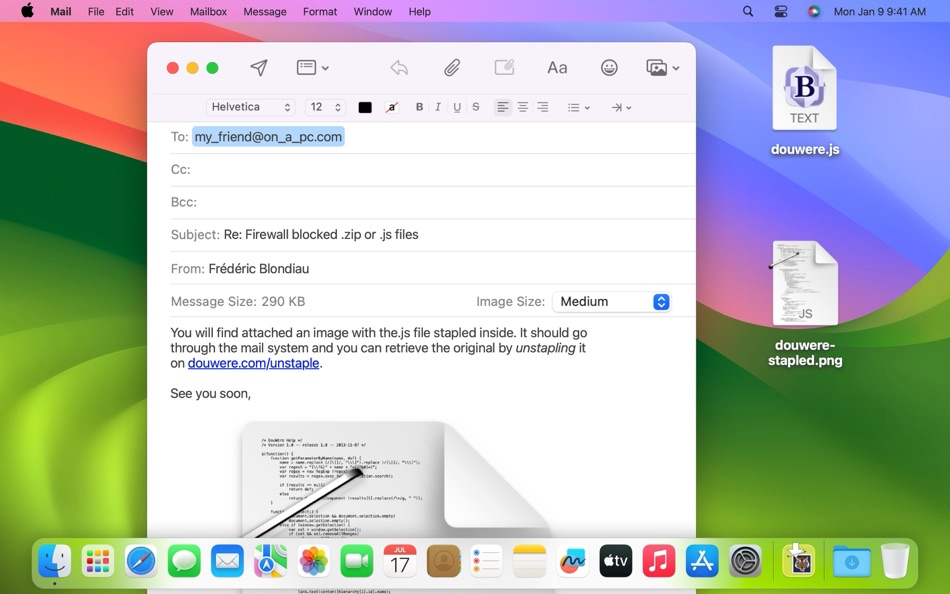
Task: Select douwere-stapled.png file on desktop
Action: [x=805, y=303]
